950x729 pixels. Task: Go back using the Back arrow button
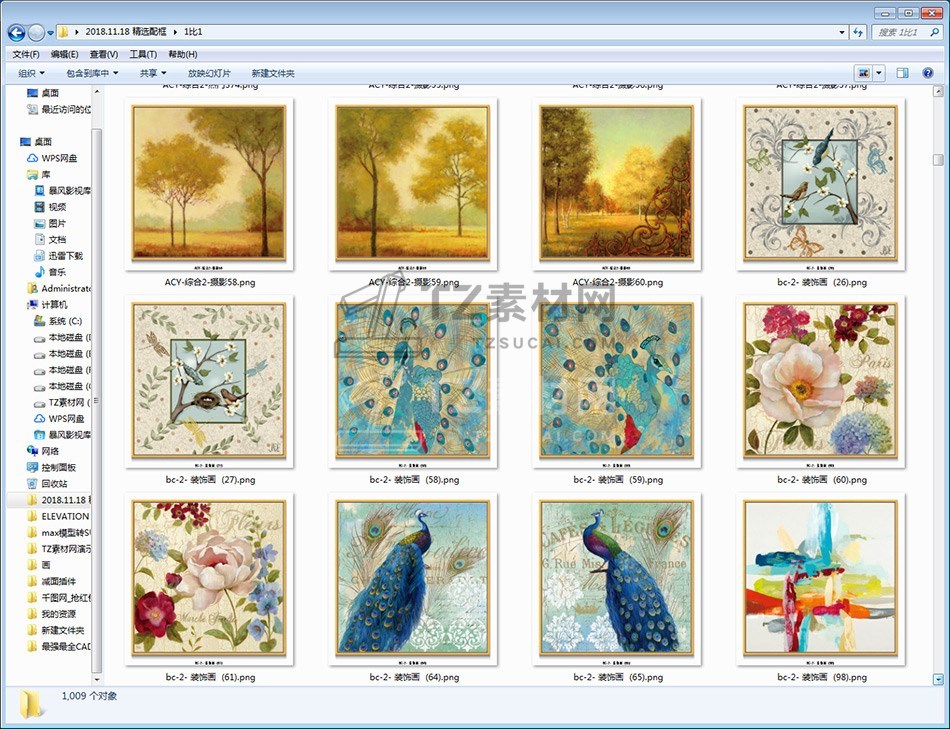click(16, 32)
